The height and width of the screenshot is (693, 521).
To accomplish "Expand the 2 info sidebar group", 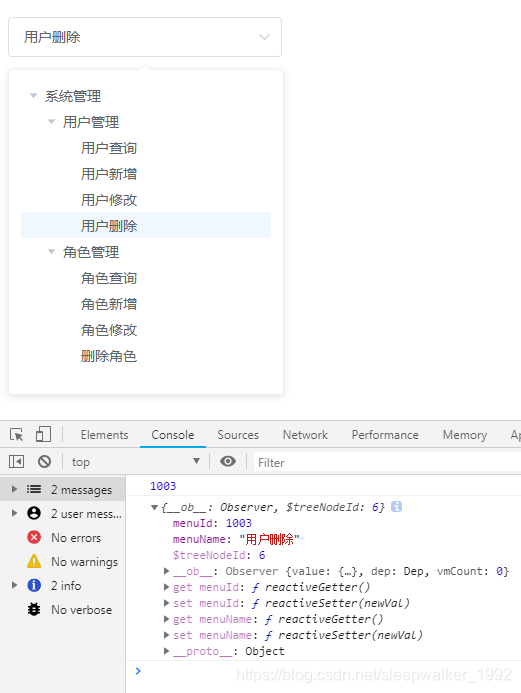I will (x=14, y=585).
